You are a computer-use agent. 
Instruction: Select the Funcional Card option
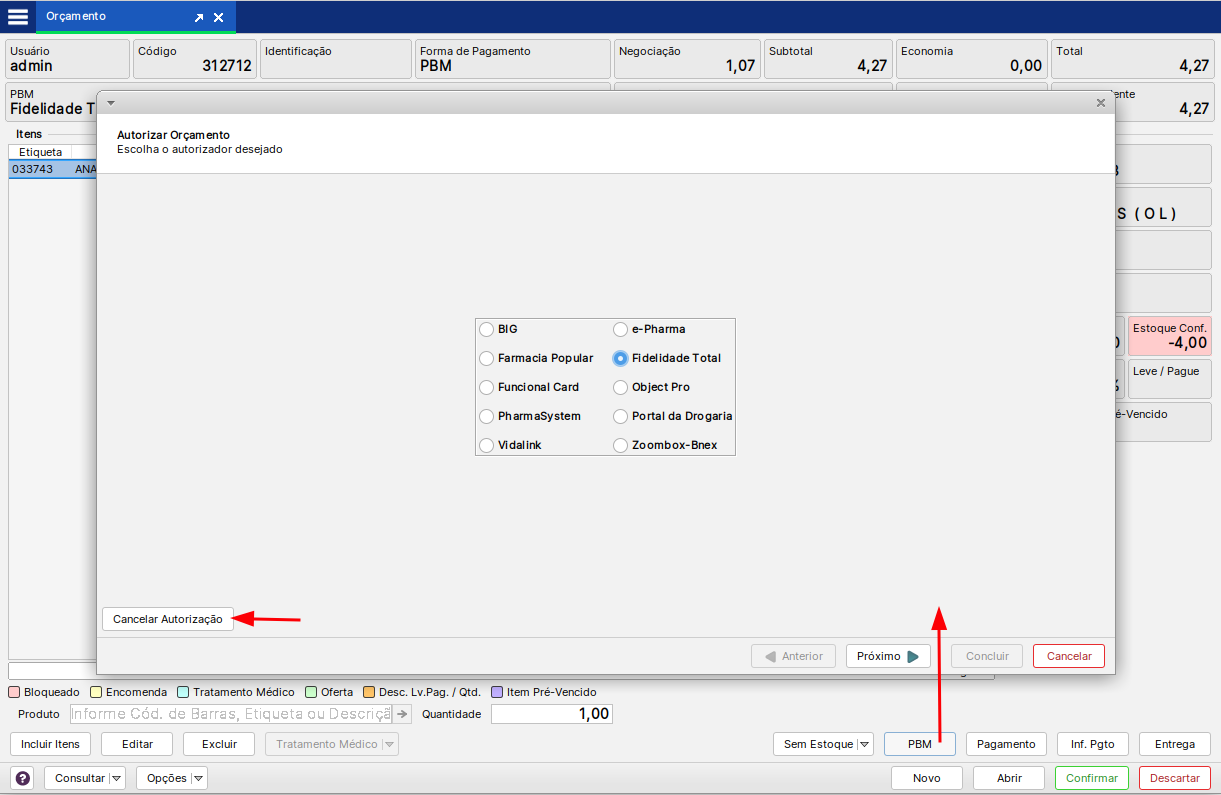pos(487,387)
